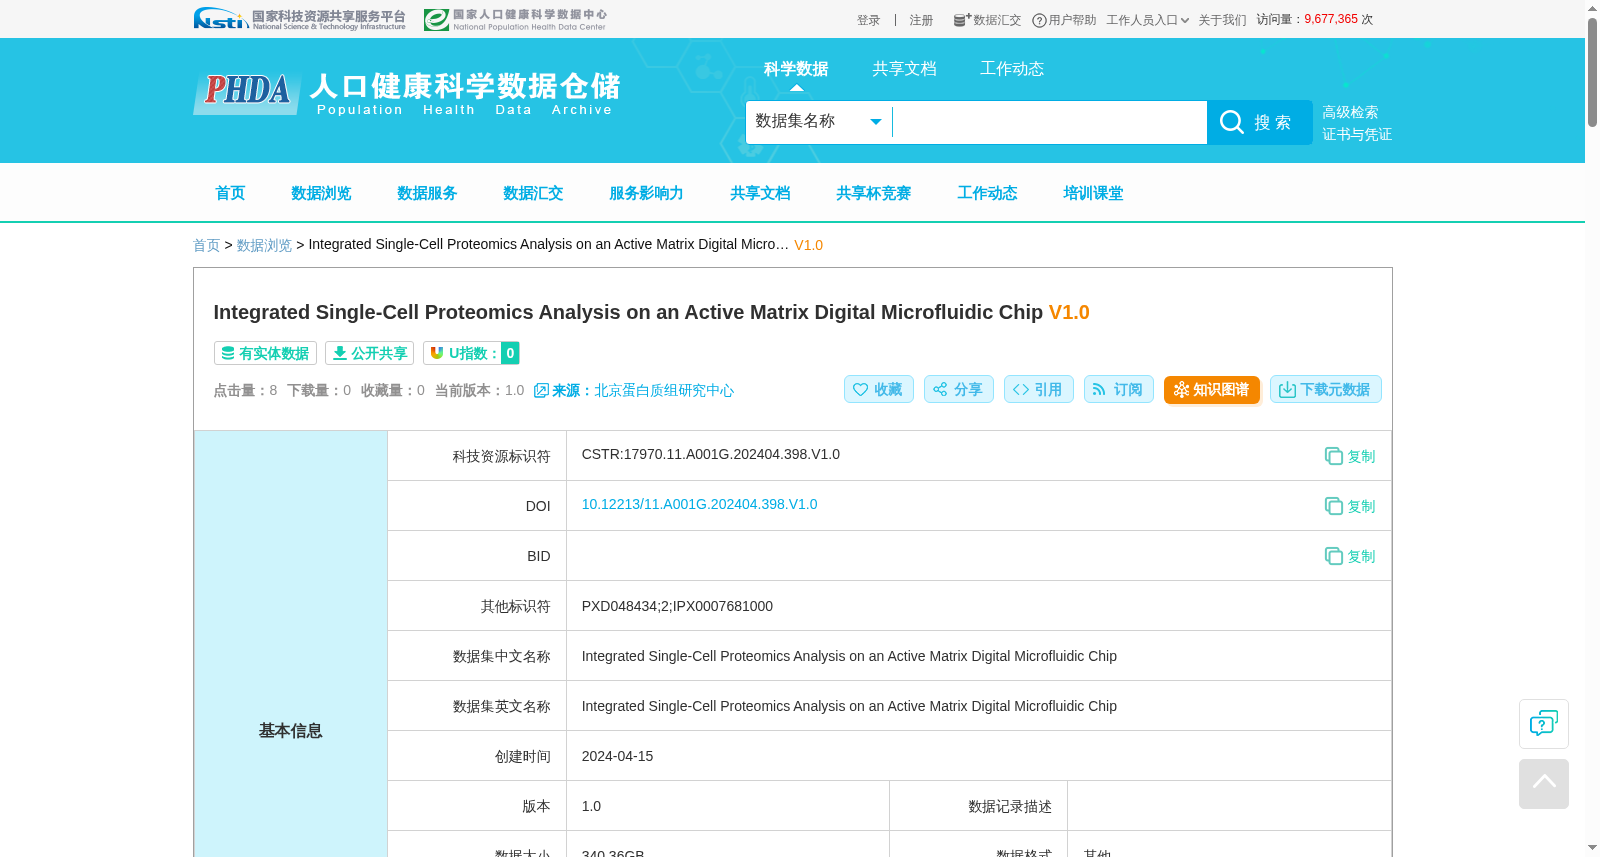Click the 订阅 subscribe button
The height and width of the screenshot is (857, 1600).
(1118, 389)
